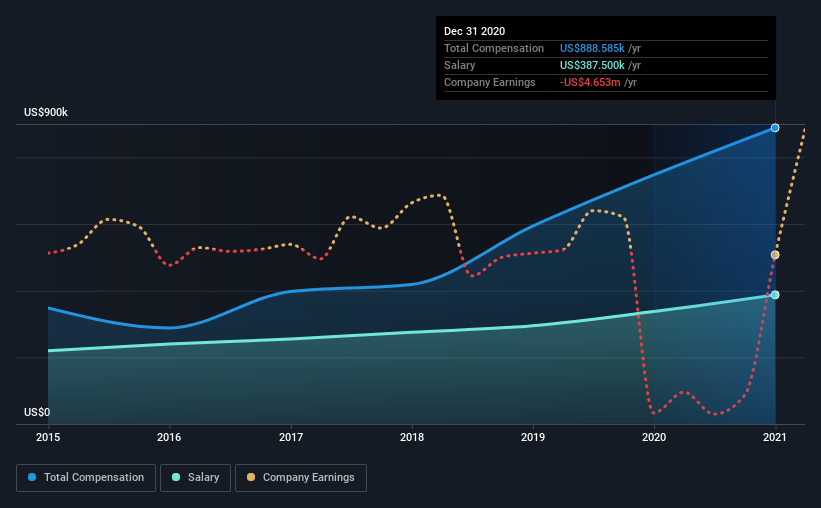The height and width of the screenshot is (508, 821).
Task: Click the US$900k y-axis label
Action: [46, 113]
